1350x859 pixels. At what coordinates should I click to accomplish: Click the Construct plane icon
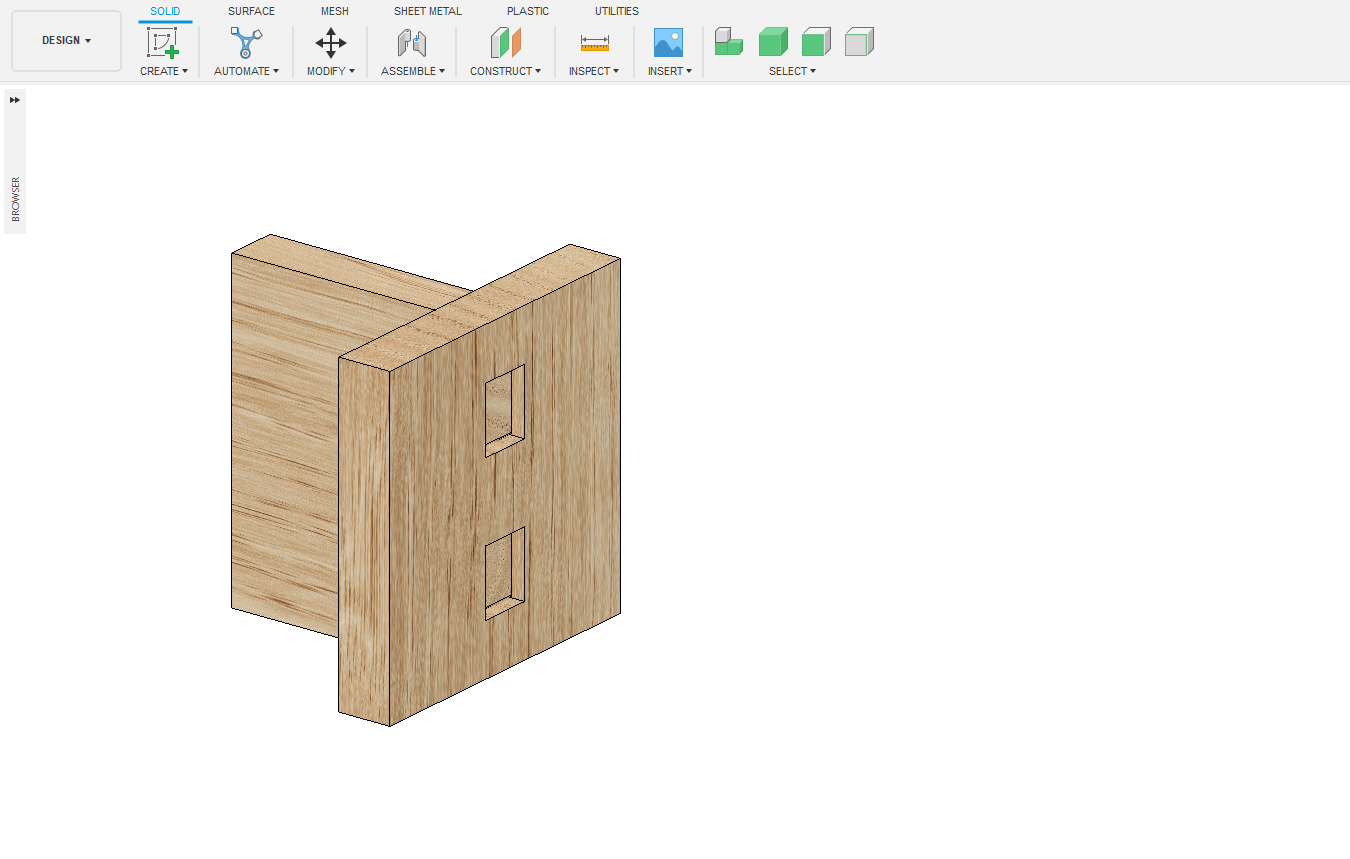[506, 43]
